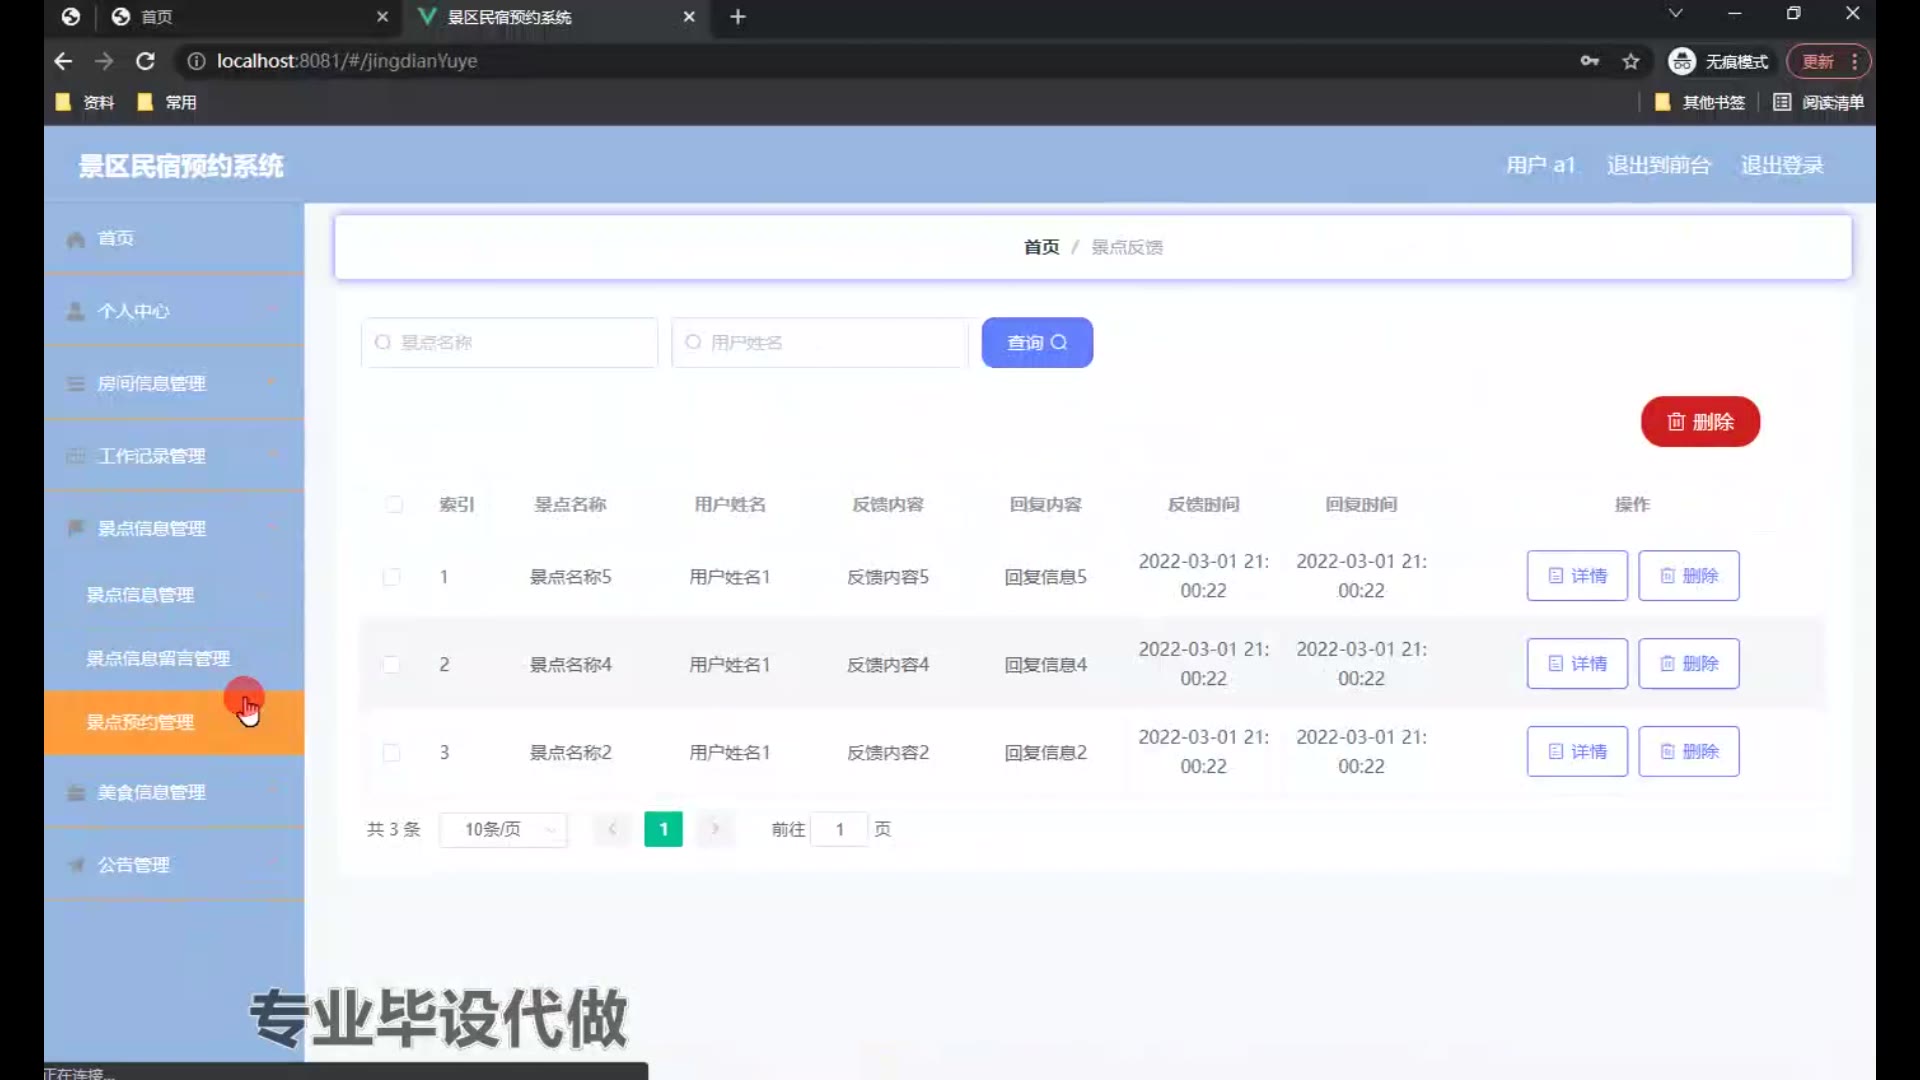This screenshot has width=1920, height=1080.
Task: Click the person icon for 个人中心
Action: pyautogui.click(x=75, y=311)
